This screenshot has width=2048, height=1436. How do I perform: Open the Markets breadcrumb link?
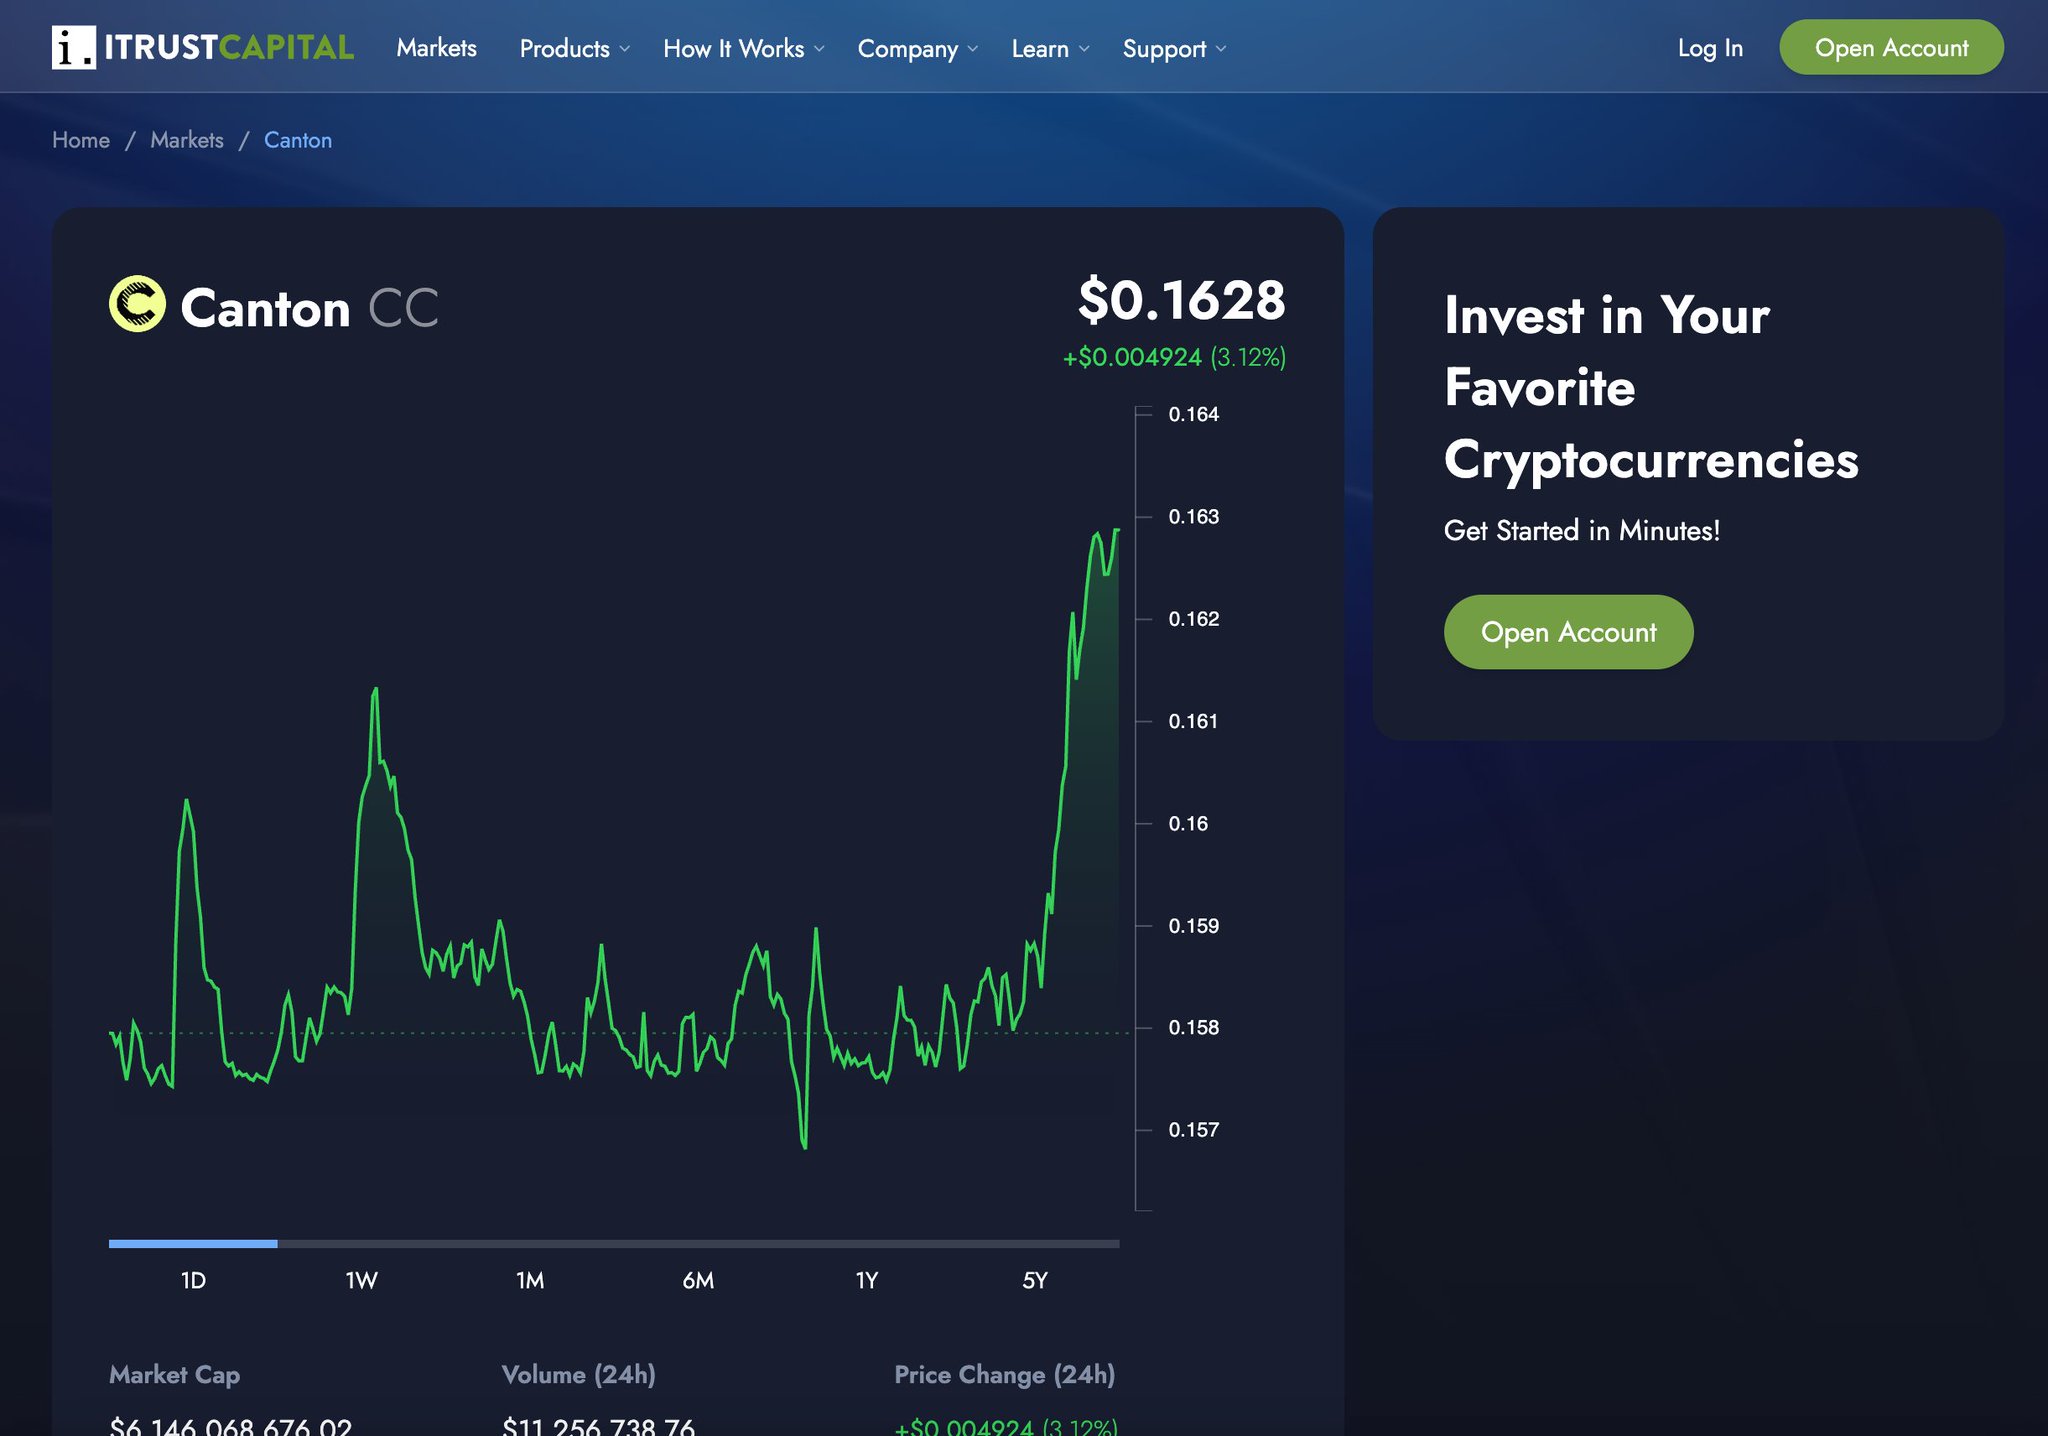pos(187,140)
